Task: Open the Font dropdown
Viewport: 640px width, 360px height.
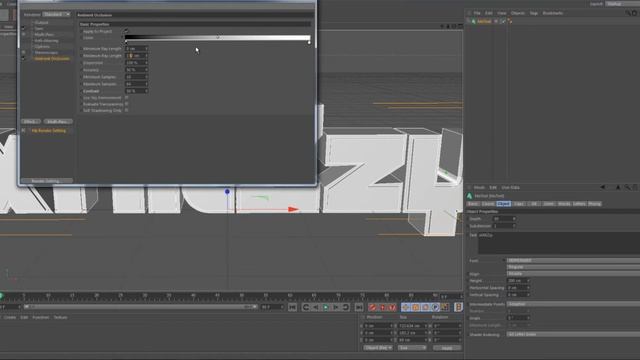Action: [x=573, y=260]
